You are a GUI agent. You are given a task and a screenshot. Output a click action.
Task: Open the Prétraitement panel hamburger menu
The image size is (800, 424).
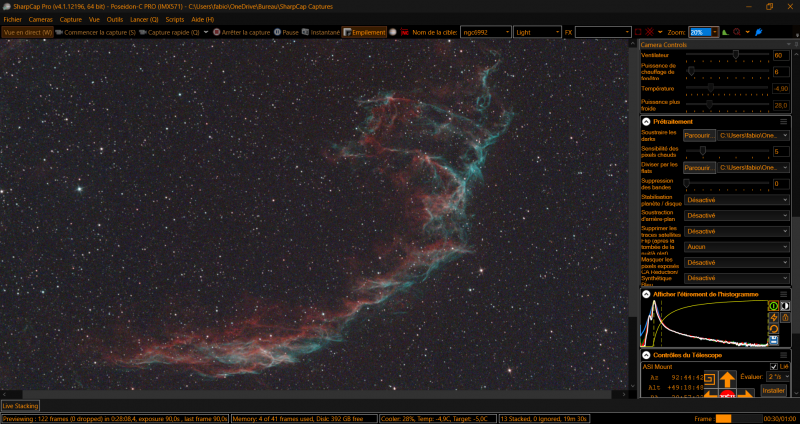pos(783,122)
